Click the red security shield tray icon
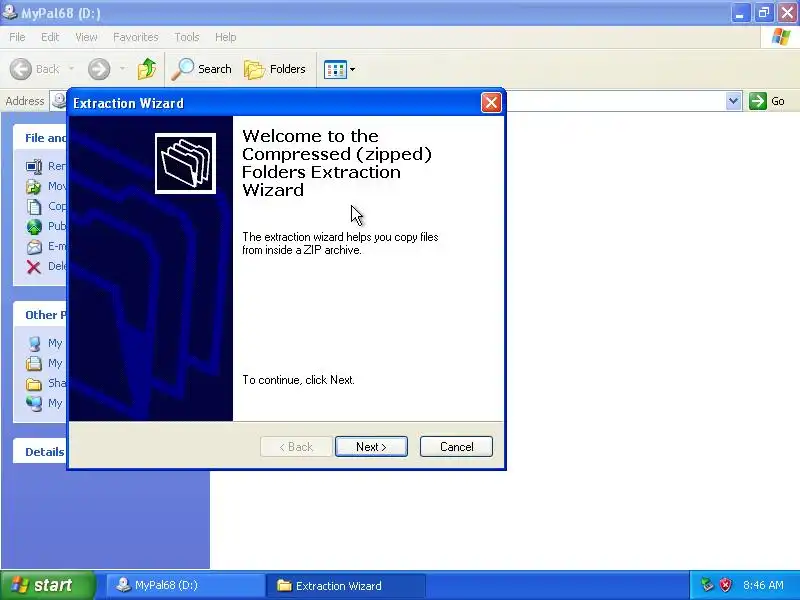Viewport: 800px width, 600px height. (725, 585)
